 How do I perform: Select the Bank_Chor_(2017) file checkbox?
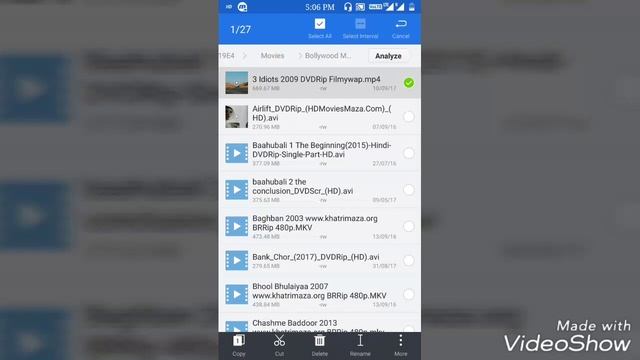tap(409, 260)
